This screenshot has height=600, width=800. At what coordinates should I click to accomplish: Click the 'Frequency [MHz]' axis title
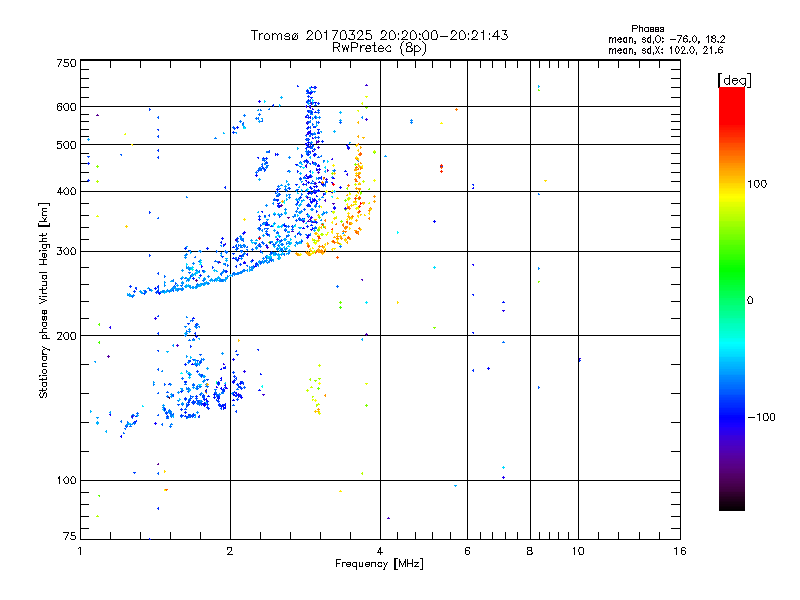click(379, 564)
